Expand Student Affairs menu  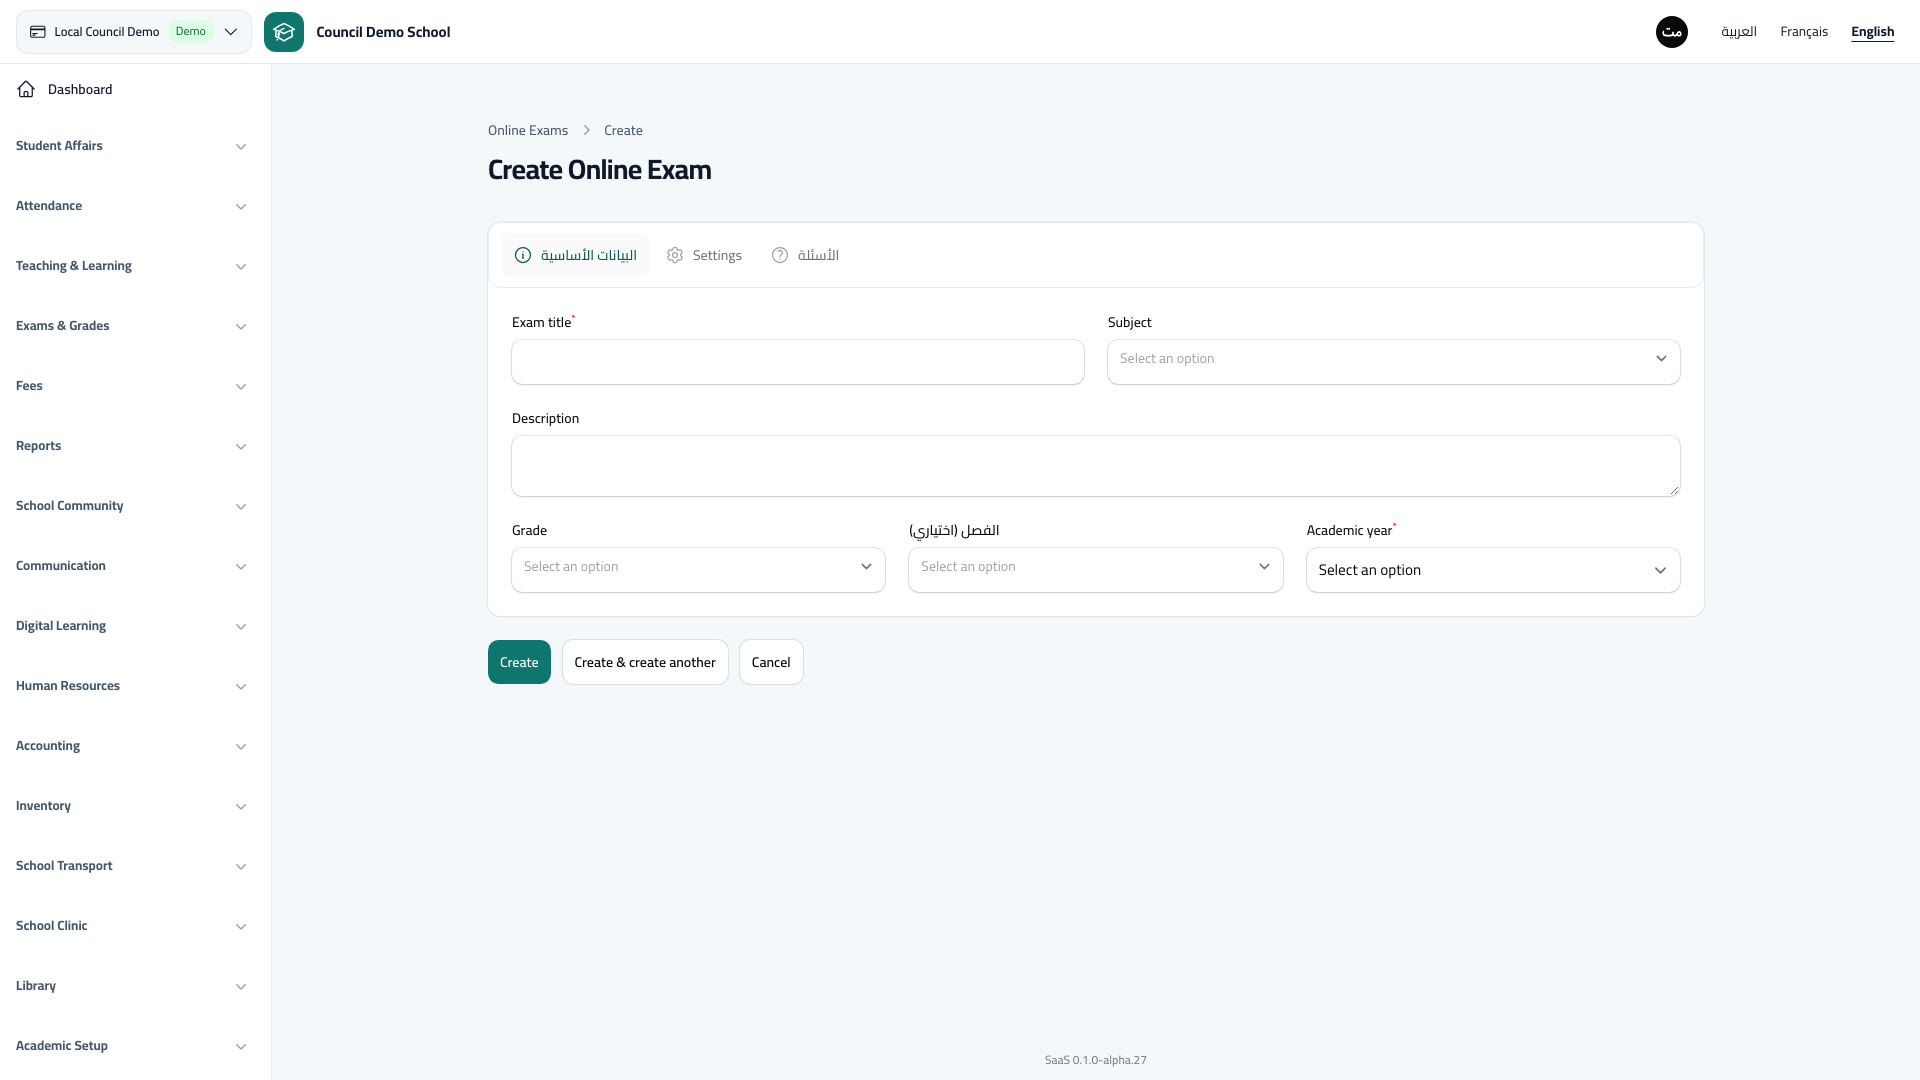[131, 146]
